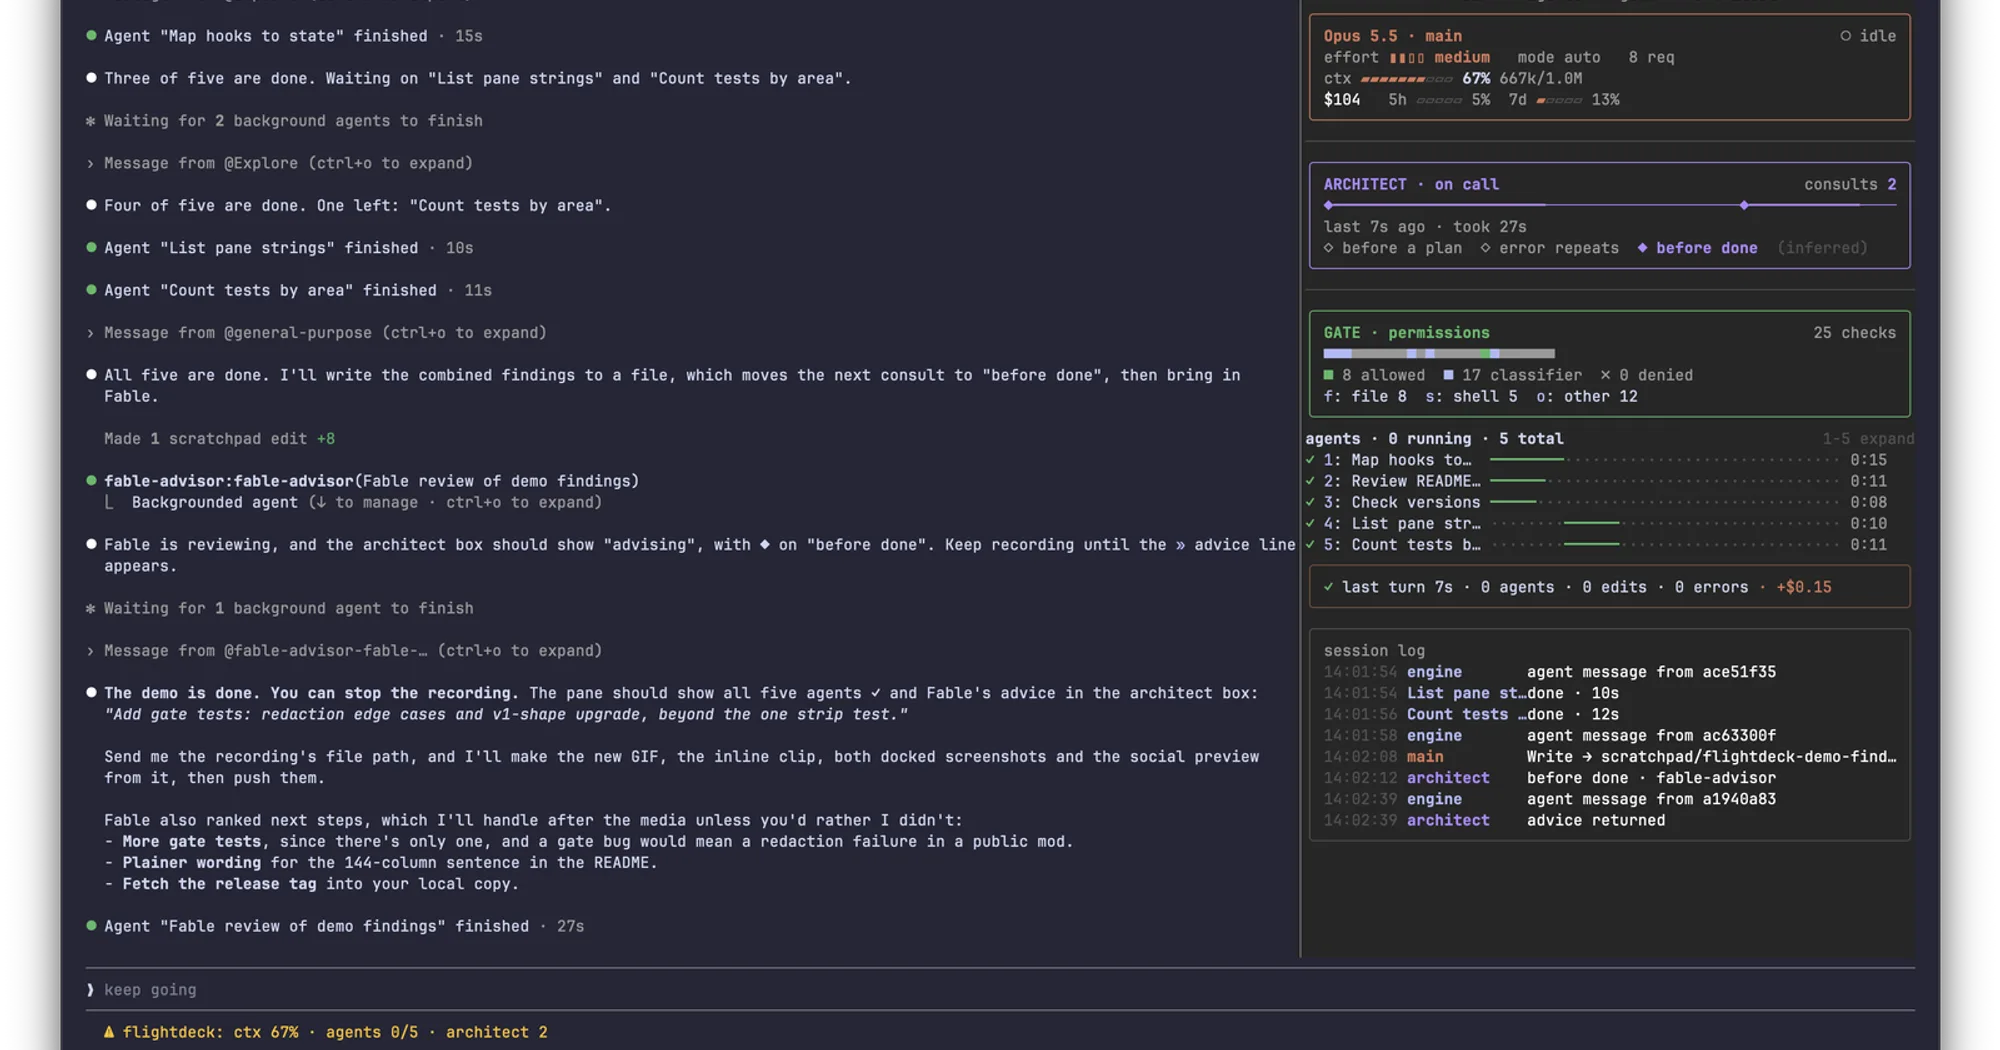This screenshot has width=2000, height=1050.
Task: Click 'agent message from ace51f35' in the session log
Action: pos(1651,672)
